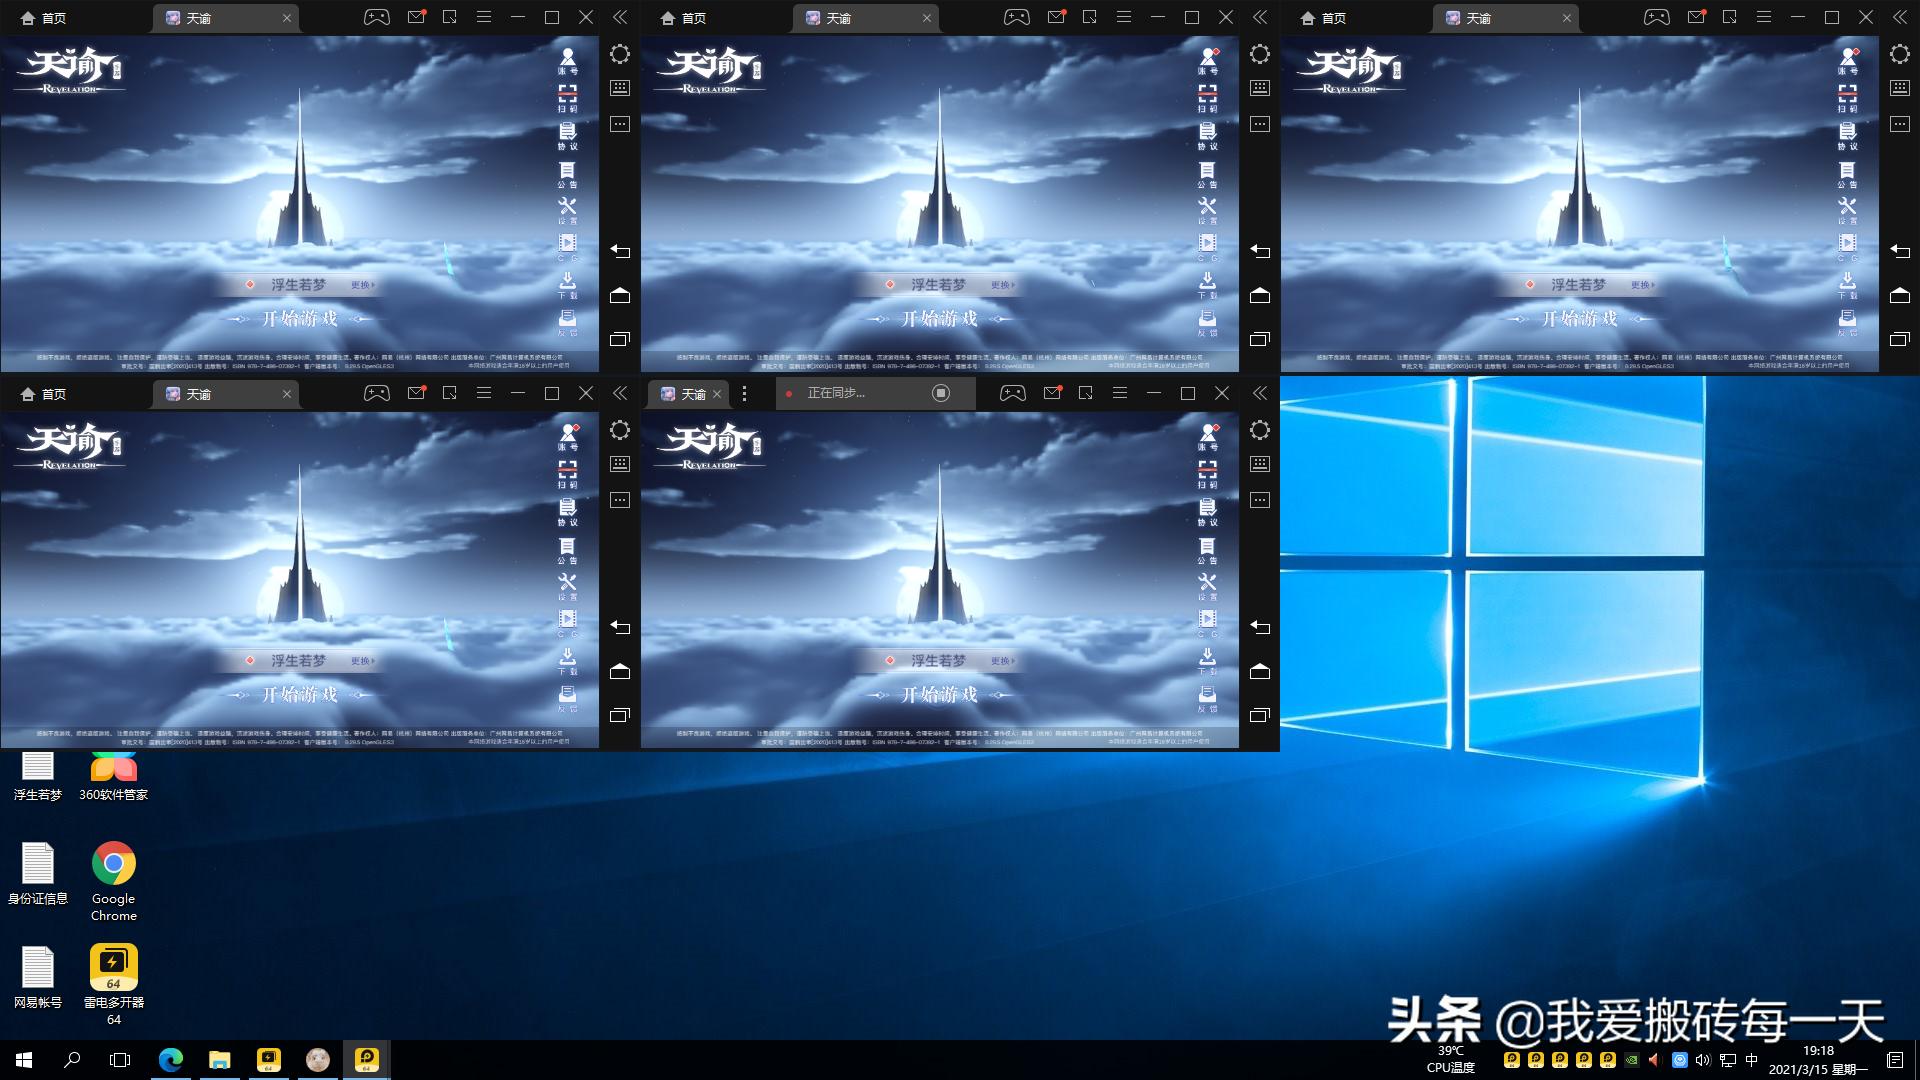
Task: Select 天谕 tab in bottom-left window
Action: click(x=198, y=394)
